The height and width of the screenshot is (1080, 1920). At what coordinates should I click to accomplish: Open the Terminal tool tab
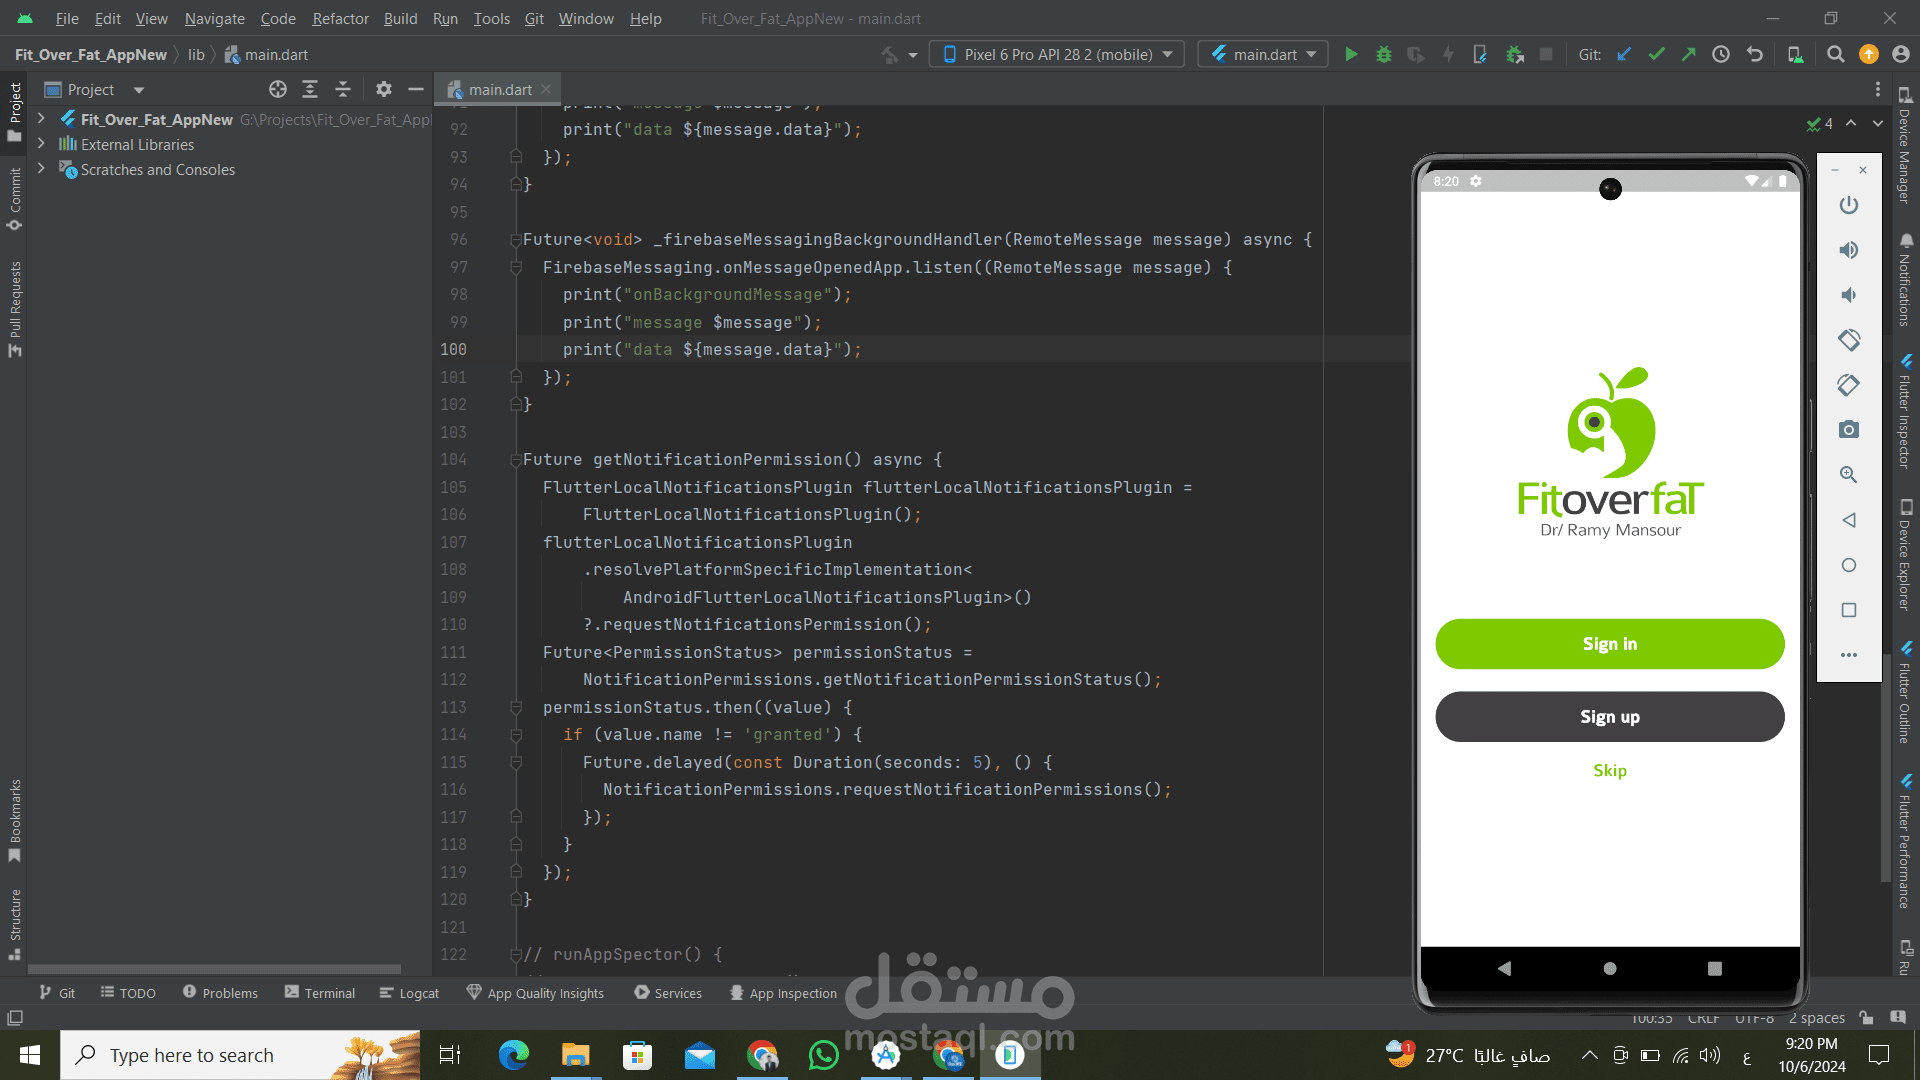[x=320, y=993]
